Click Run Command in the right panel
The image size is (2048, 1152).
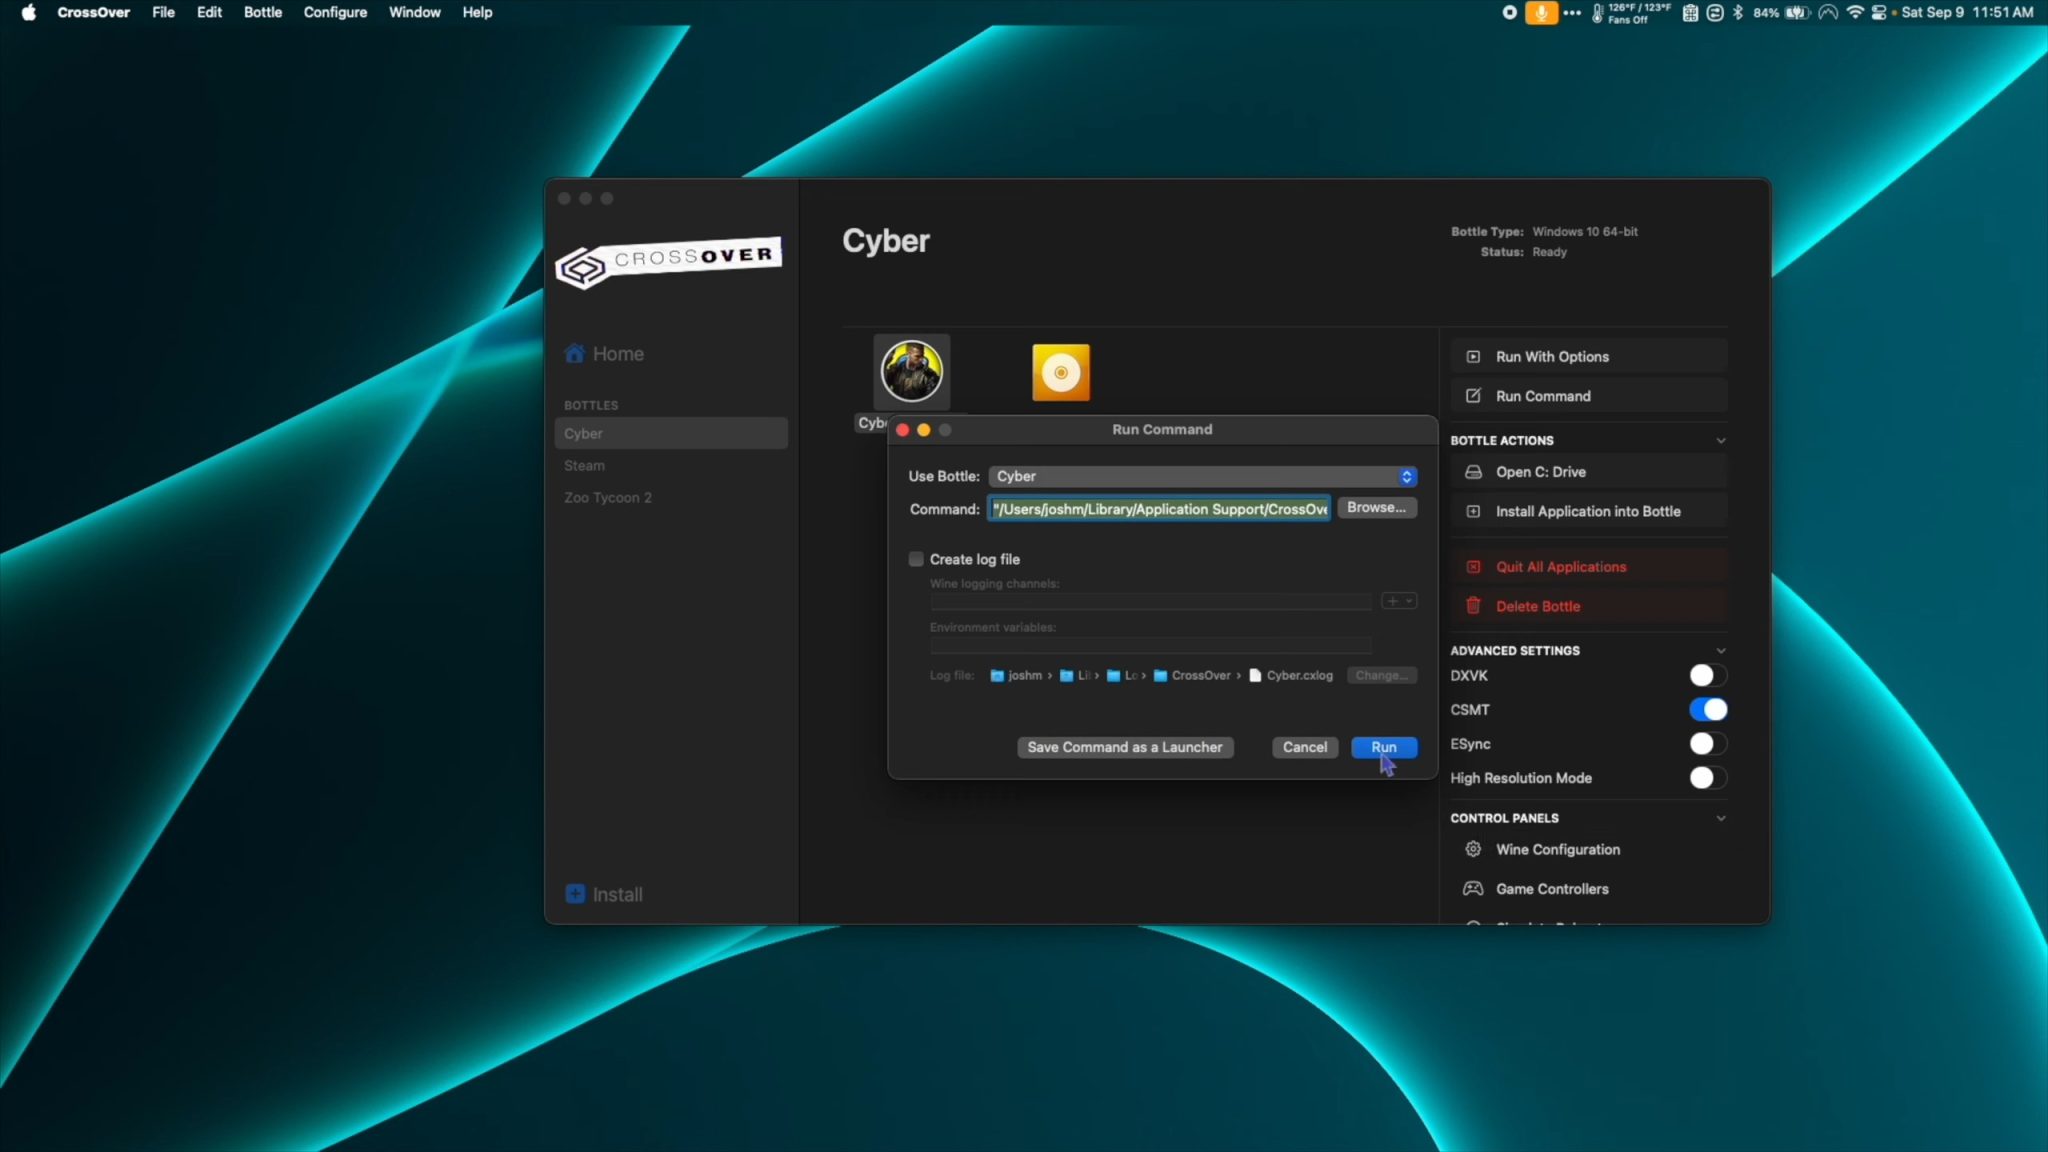pos(1588,396)
